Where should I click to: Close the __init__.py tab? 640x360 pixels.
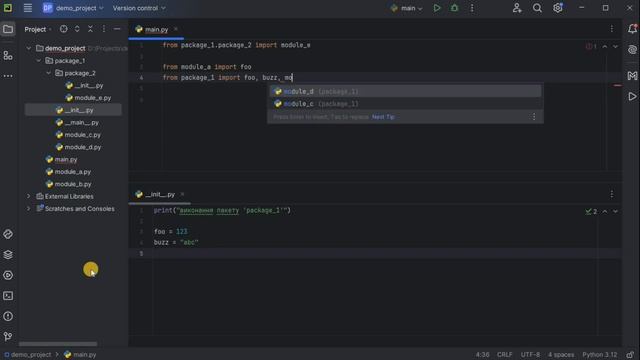(182, 194)
